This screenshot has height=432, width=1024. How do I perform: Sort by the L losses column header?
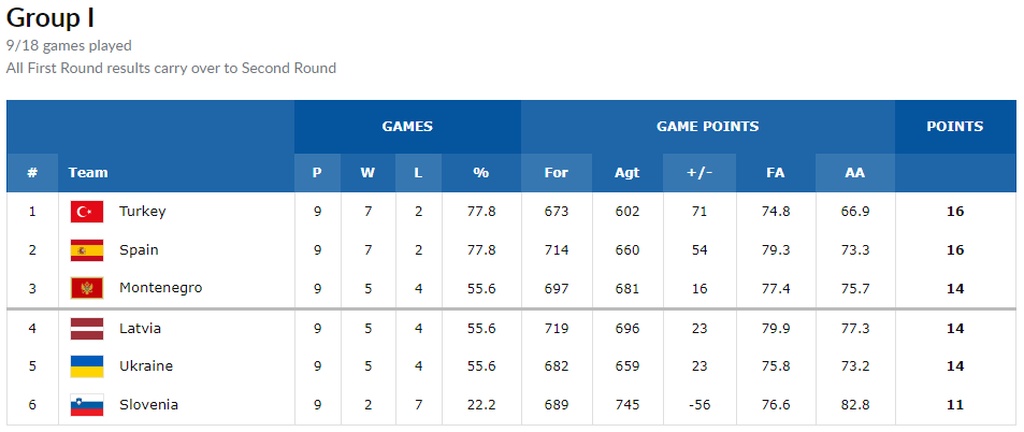click(x=418, y=173)
